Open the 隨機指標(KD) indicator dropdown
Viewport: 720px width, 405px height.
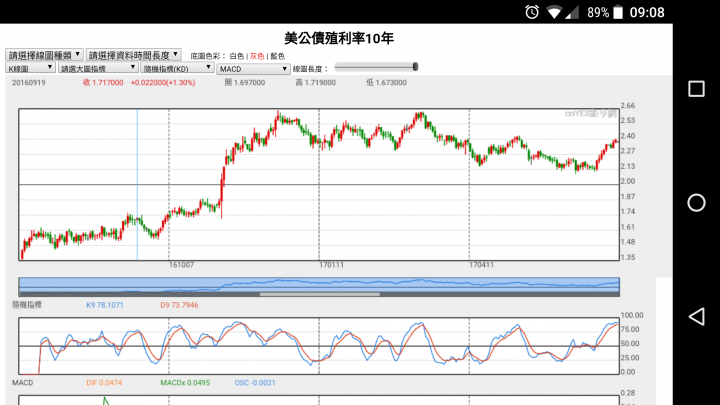(177, 68)
